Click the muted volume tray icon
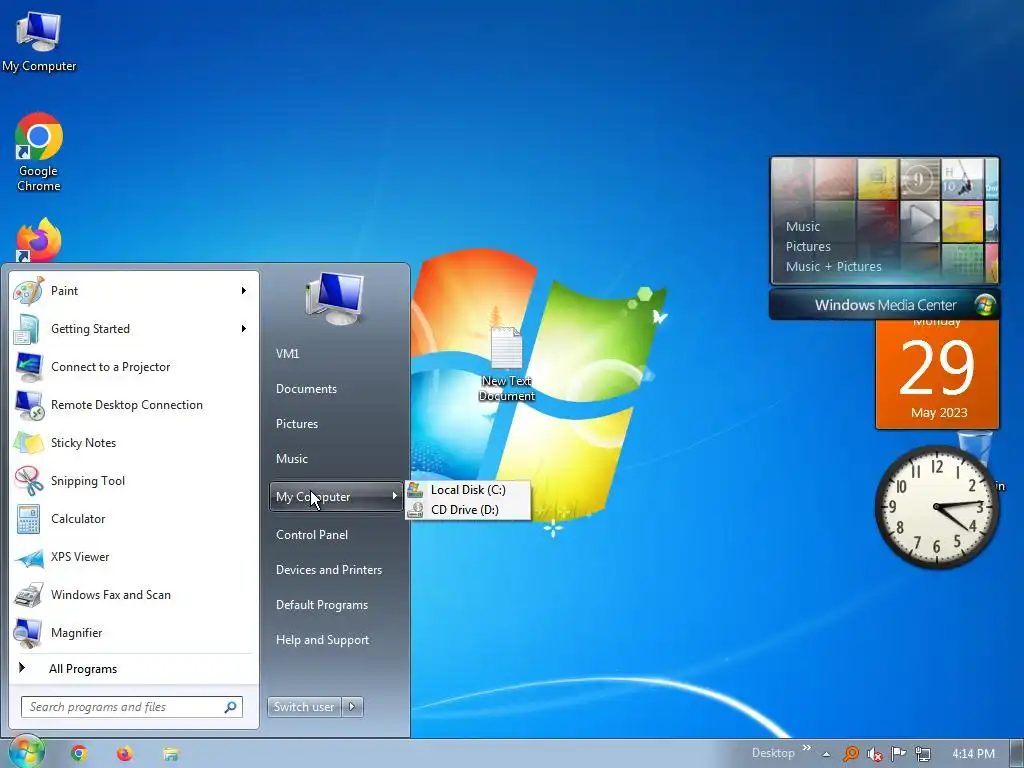 tap(874, 754)
